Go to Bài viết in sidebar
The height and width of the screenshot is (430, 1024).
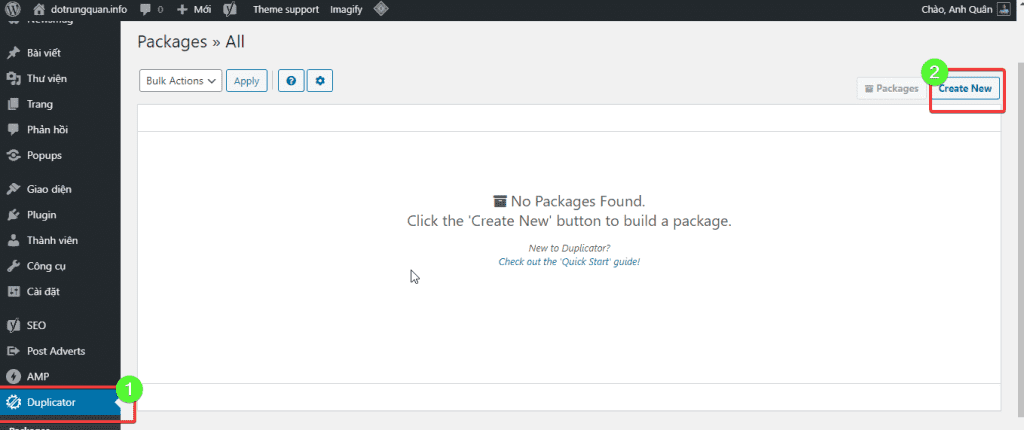tap(44, 53)
